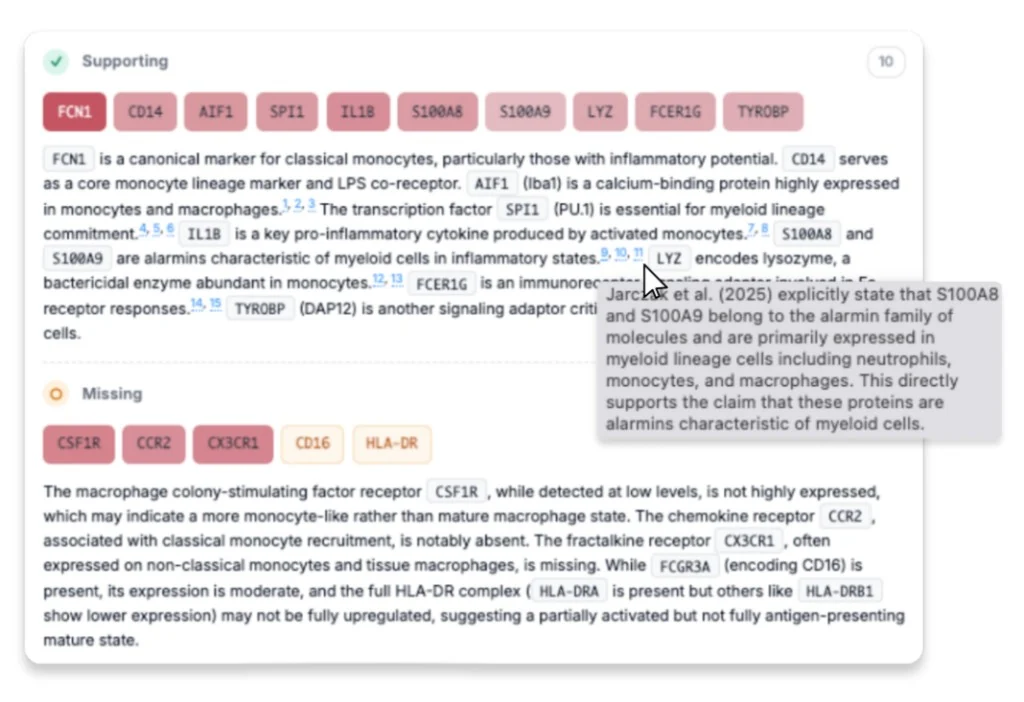Viewport: 1024px width, 702px height.
Task: Toggle the CD14 gene chip
Action: pos(145,111)
